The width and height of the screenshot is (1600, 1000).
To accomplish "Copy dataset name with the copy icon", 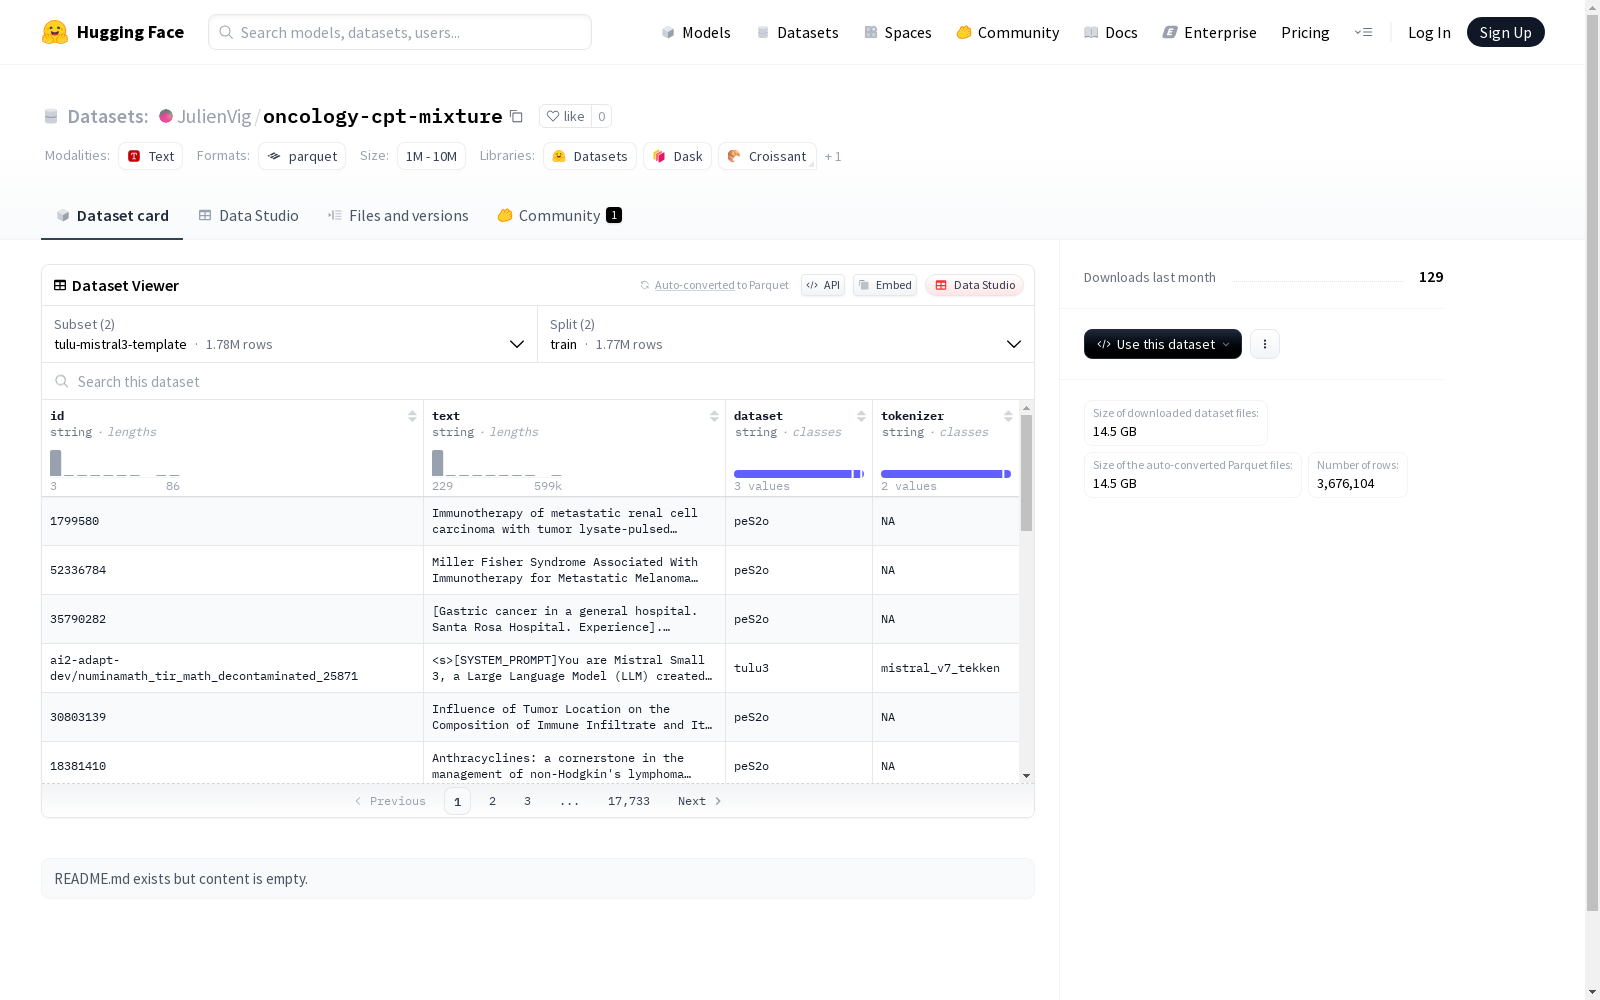I will coord(516,116).
